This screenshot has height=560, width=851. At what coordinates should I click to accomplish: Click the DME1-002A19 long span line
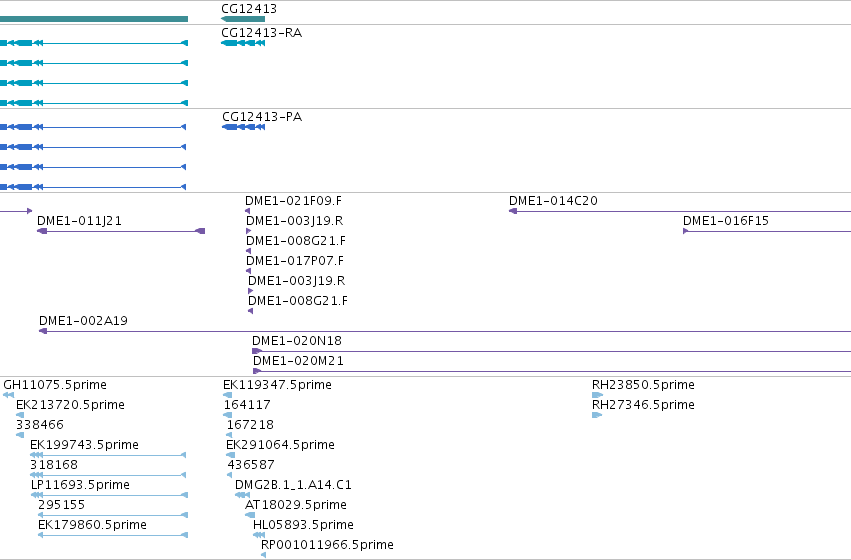(x=445, y=331)
